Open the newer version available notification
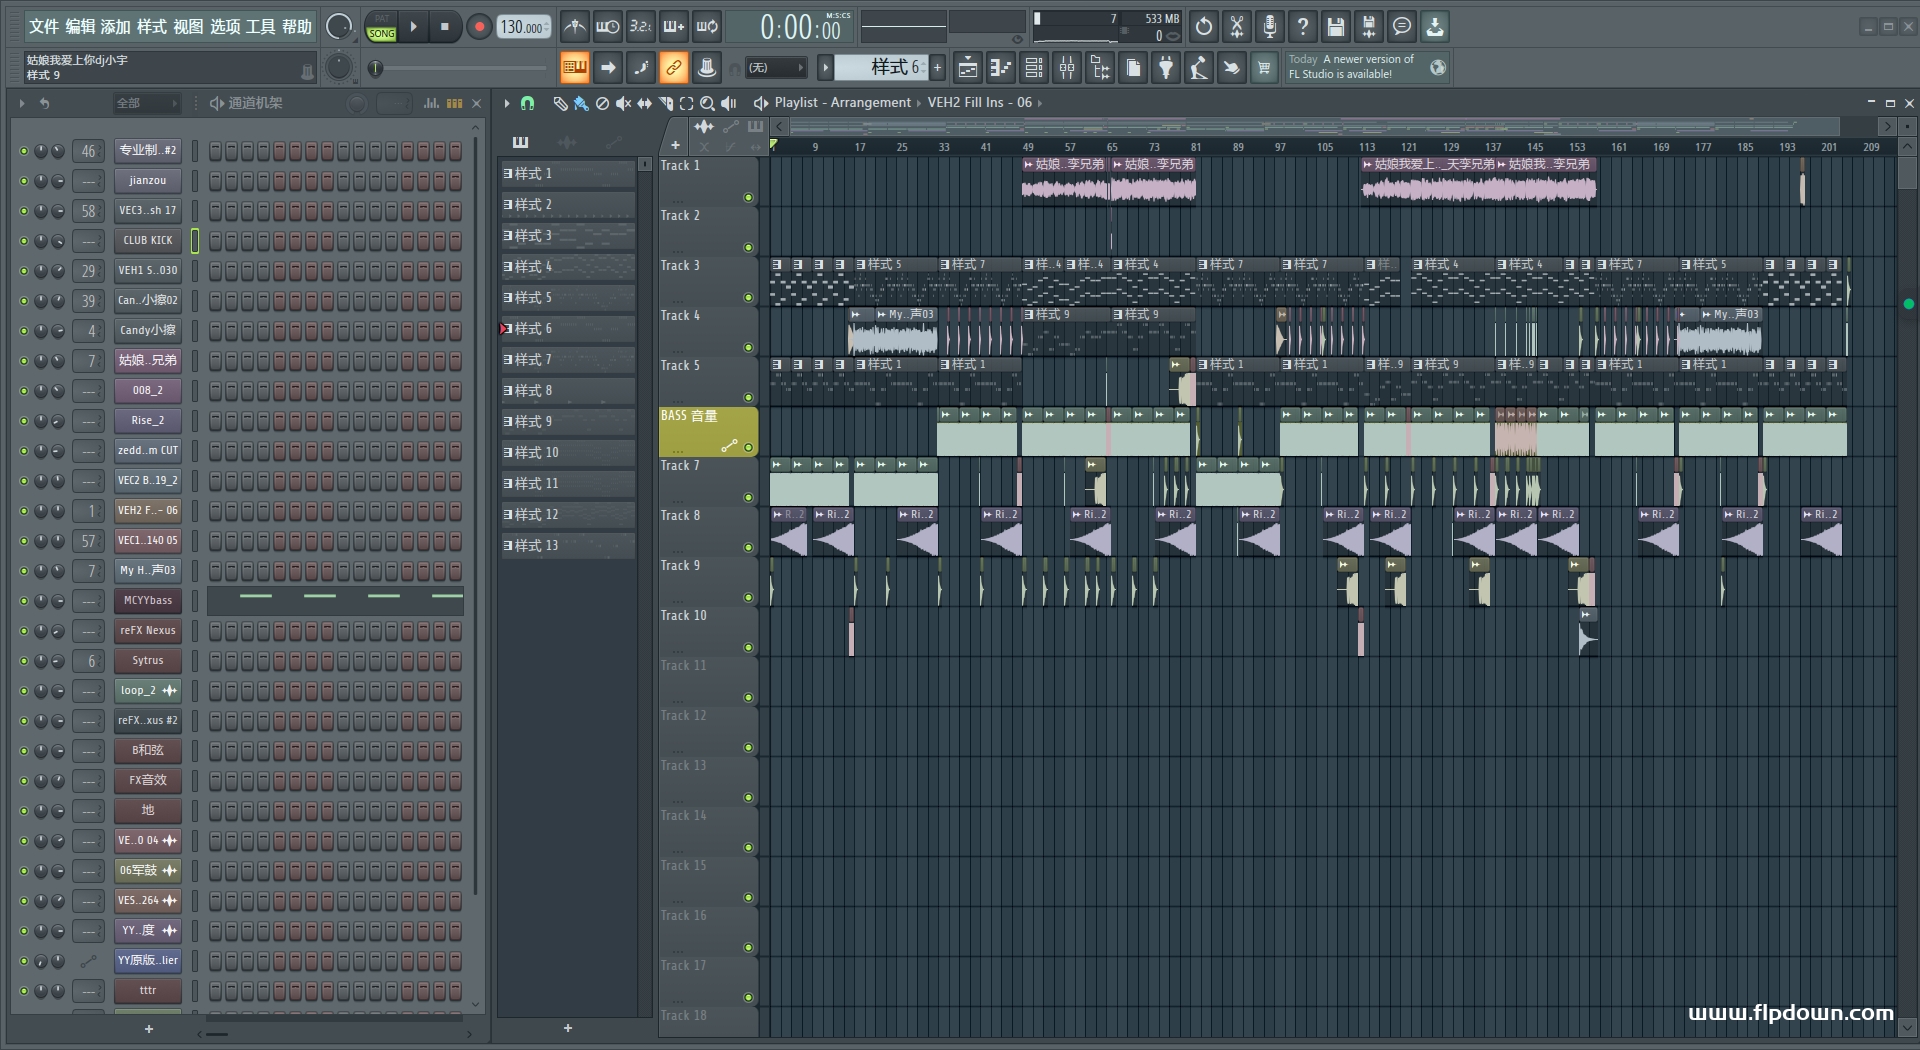Viewport: 1920px width, 1050px height. coord(1367,67)
